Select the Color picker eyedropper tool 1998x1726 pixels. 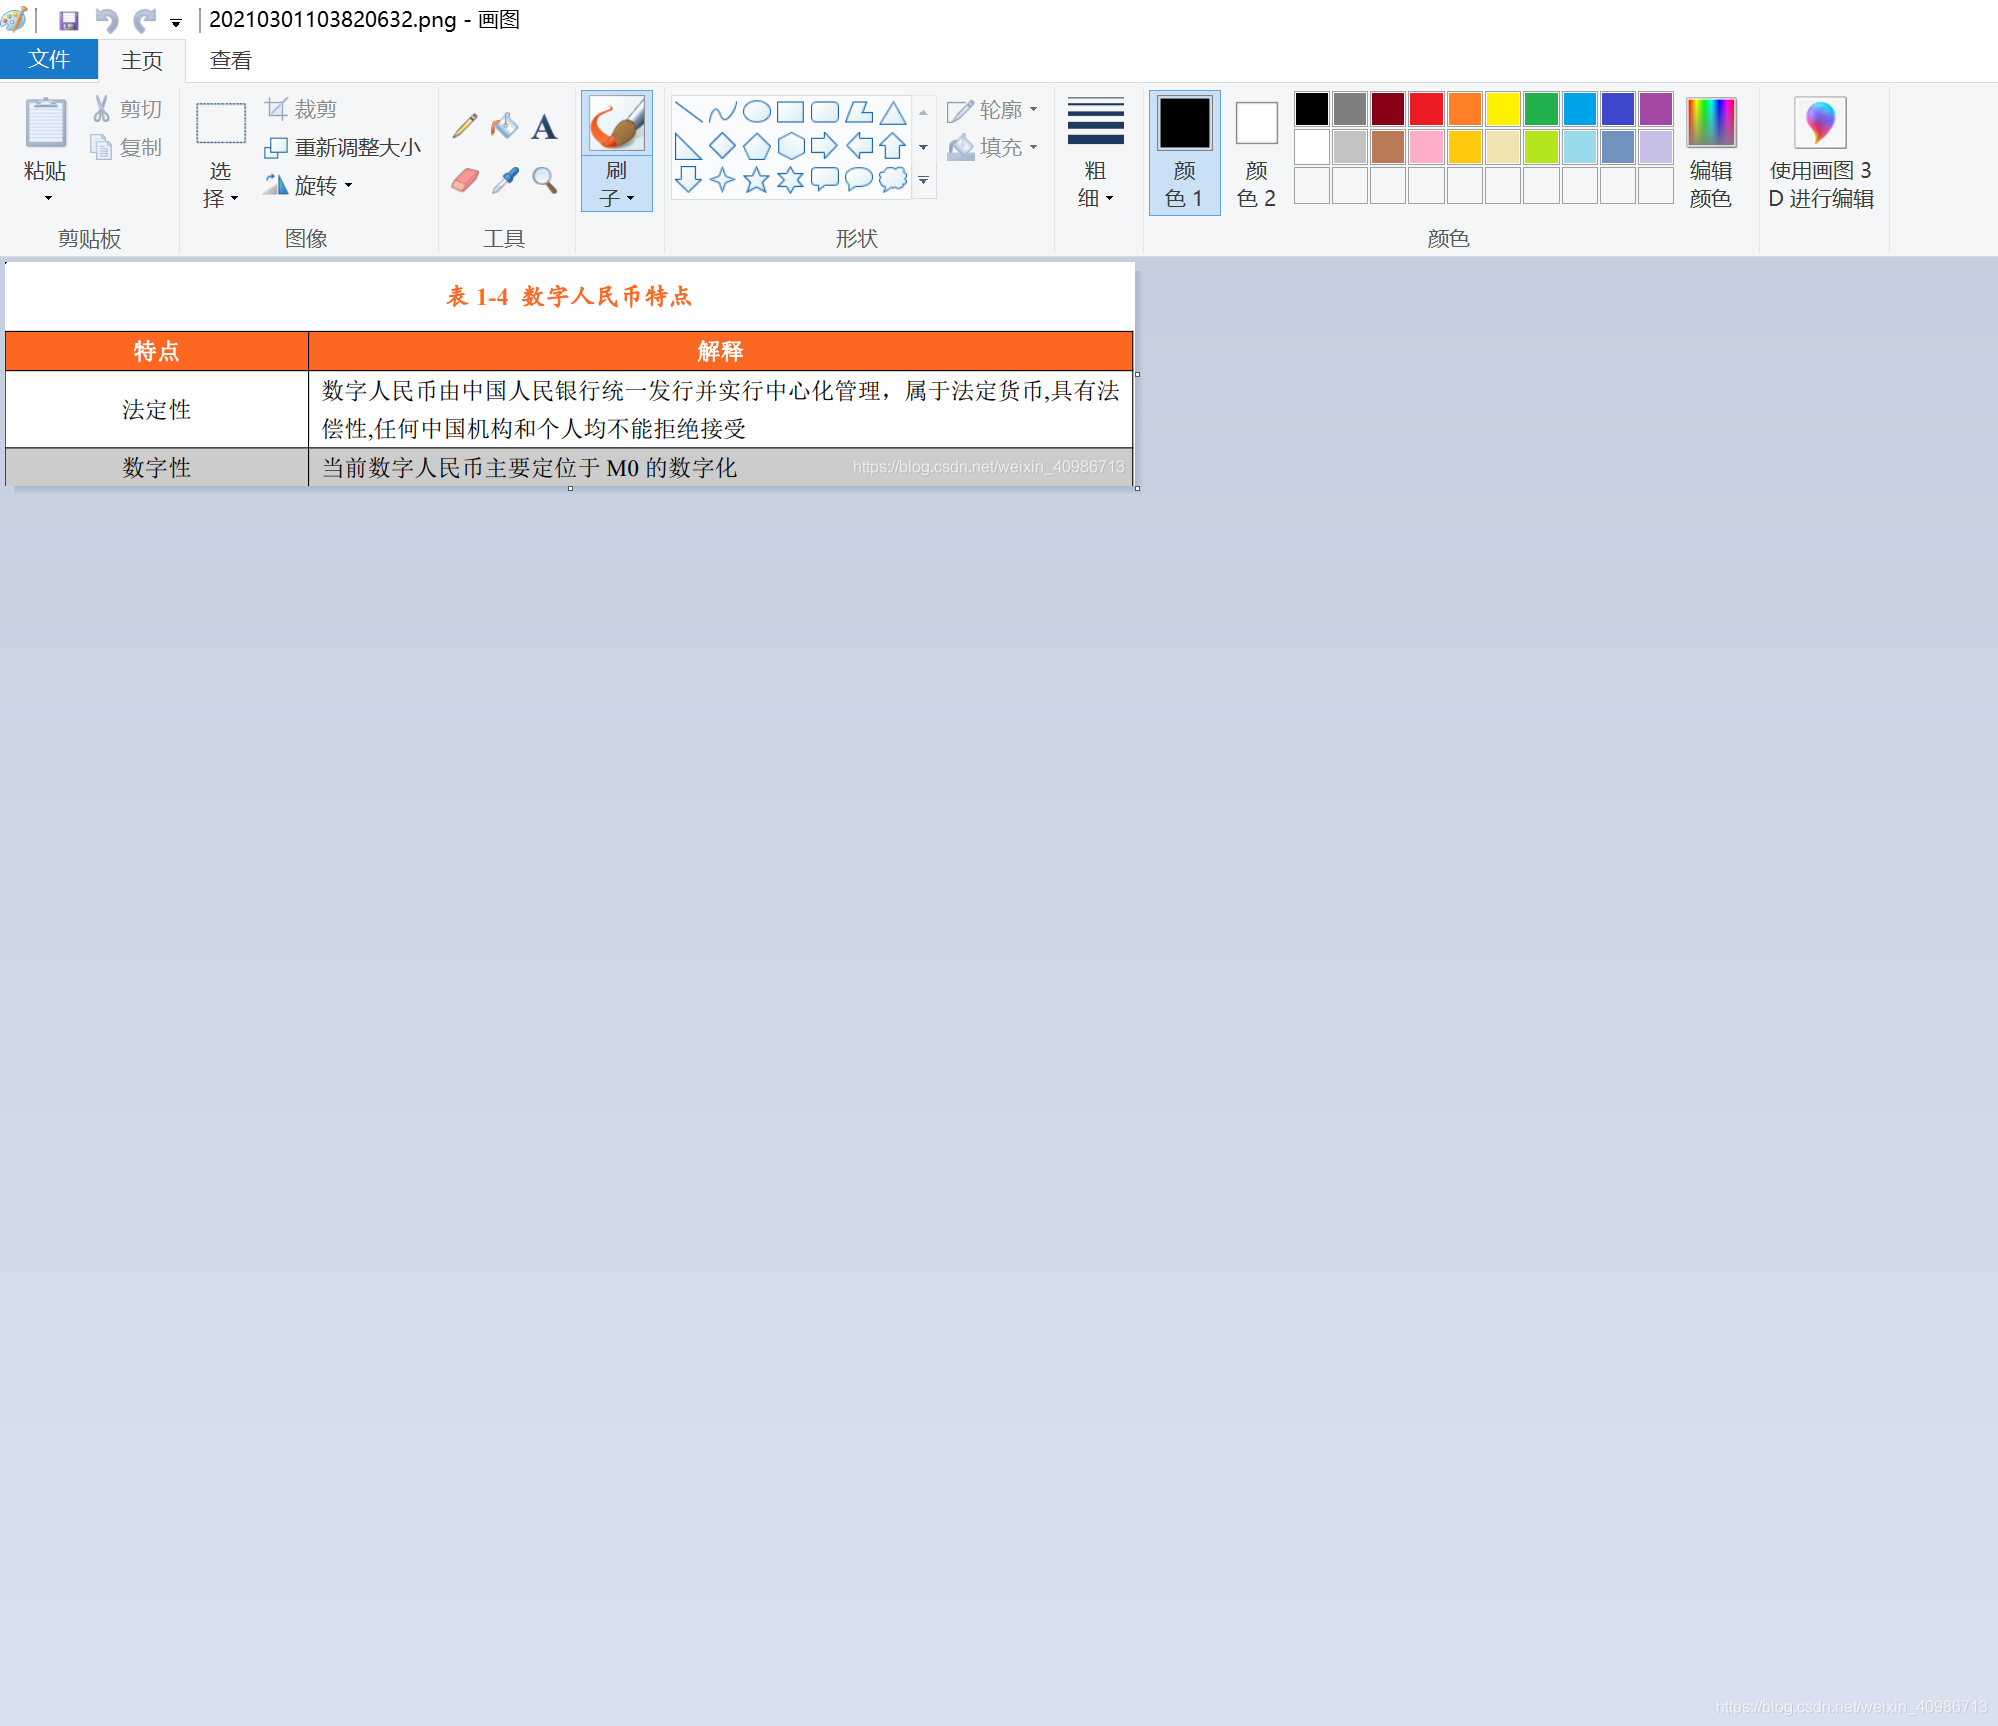(505, 180)
